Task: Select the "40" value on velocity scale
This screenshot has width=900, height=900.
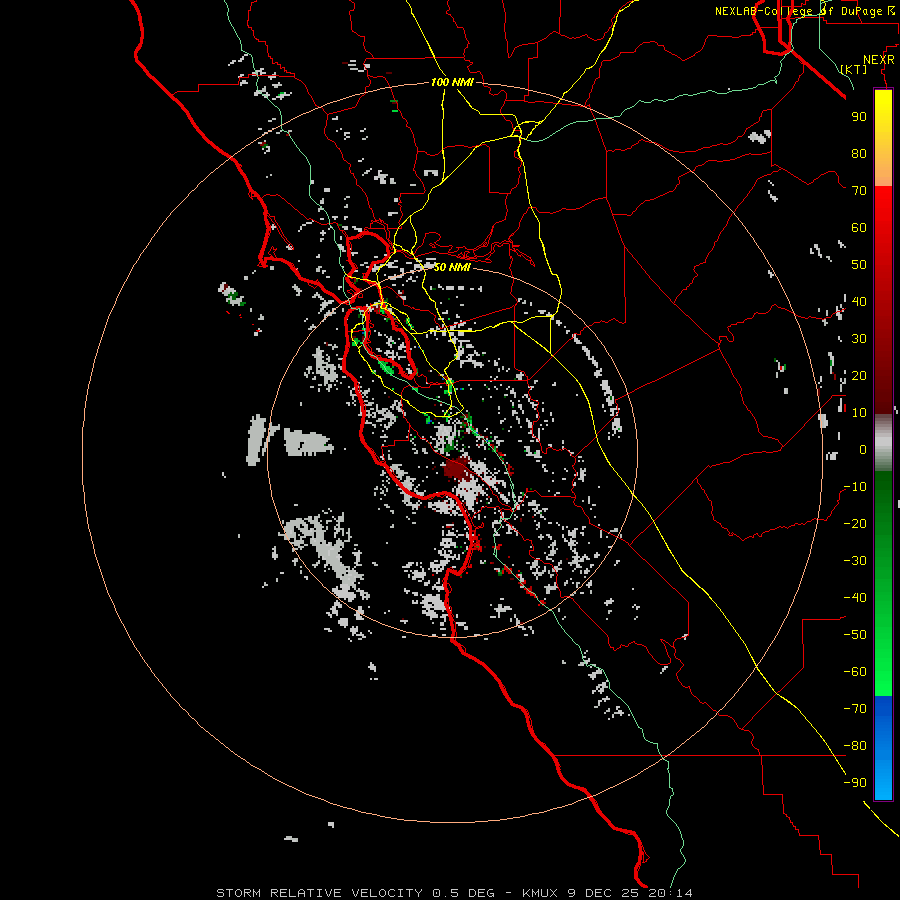Action: [x=859, y=301]
